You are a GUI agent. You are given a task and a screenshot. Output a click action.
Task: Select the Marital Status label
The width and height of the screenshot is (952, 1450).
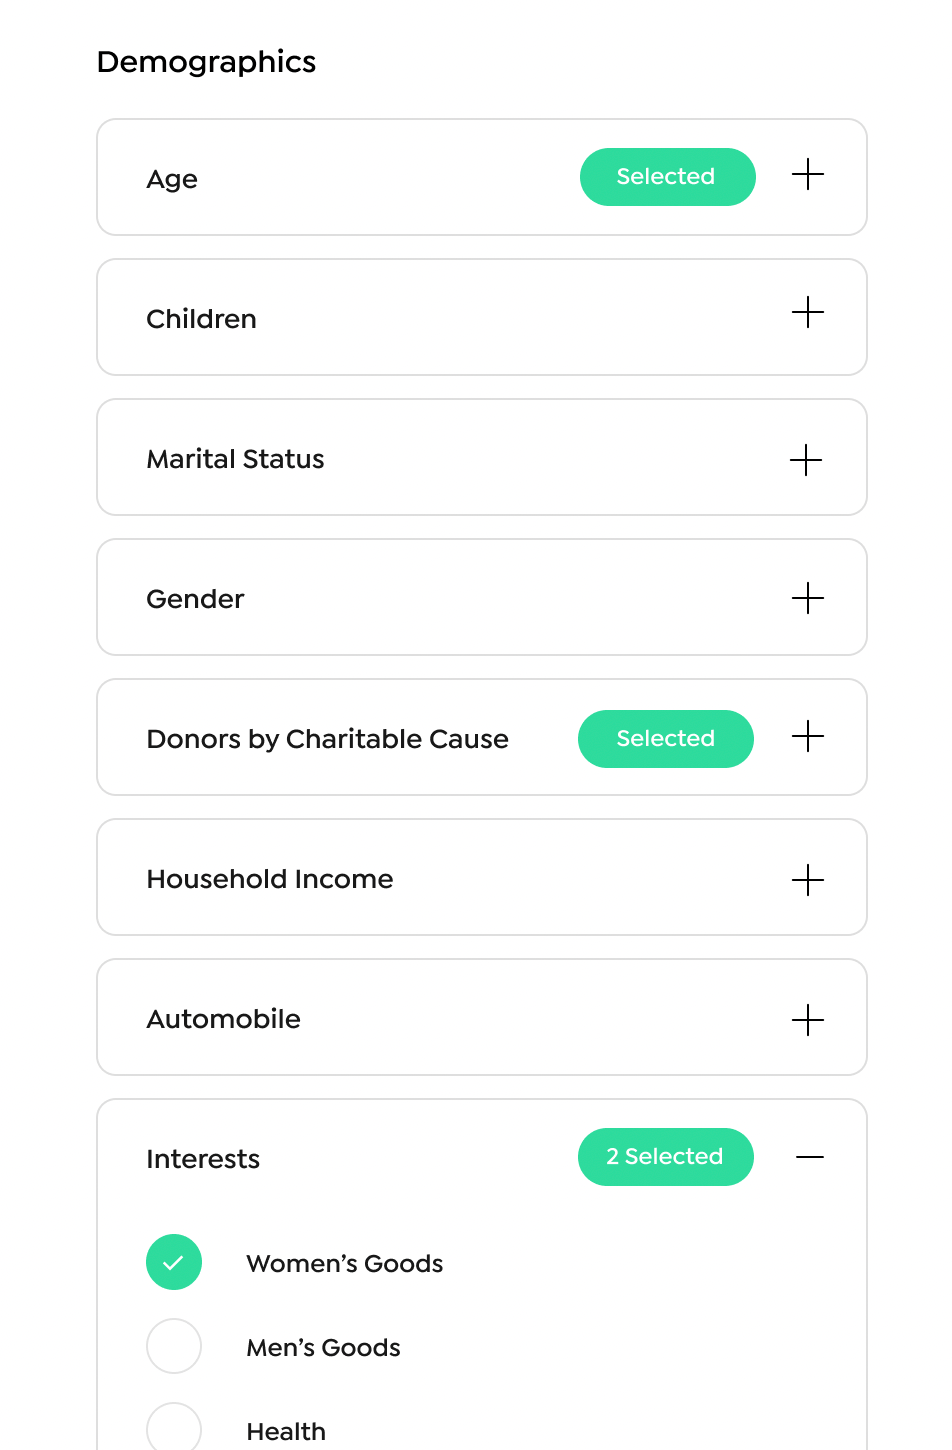[x=236, y=459]
